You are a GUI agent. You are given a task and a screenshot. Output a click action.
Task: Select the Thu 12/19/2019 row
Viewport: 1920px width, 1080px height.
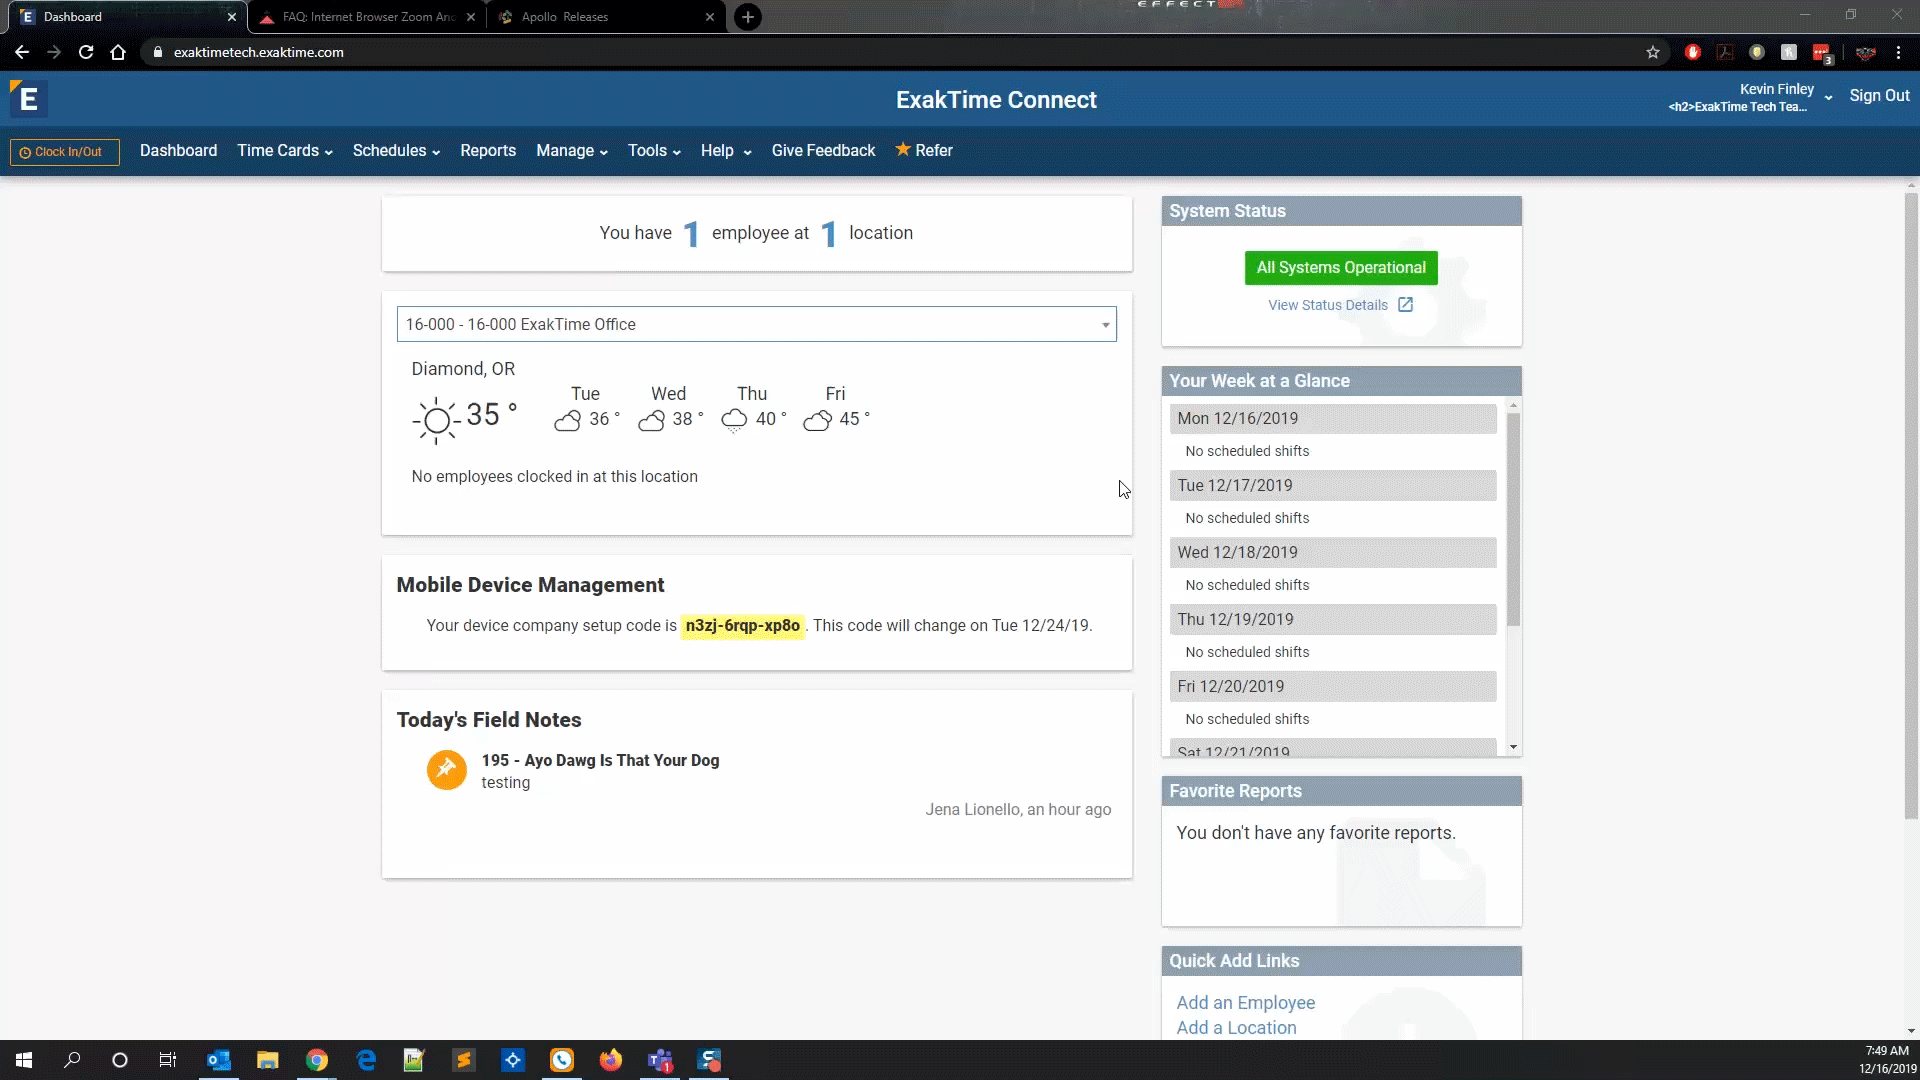1333,619
